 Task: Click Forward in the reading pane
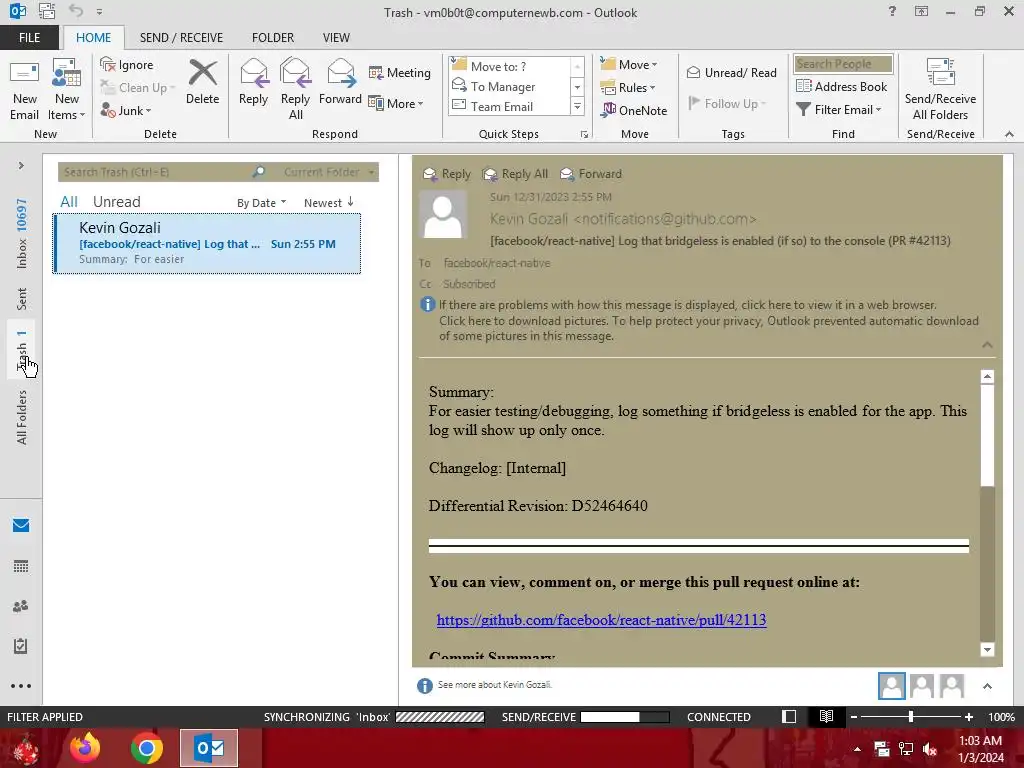click(591, 174)
